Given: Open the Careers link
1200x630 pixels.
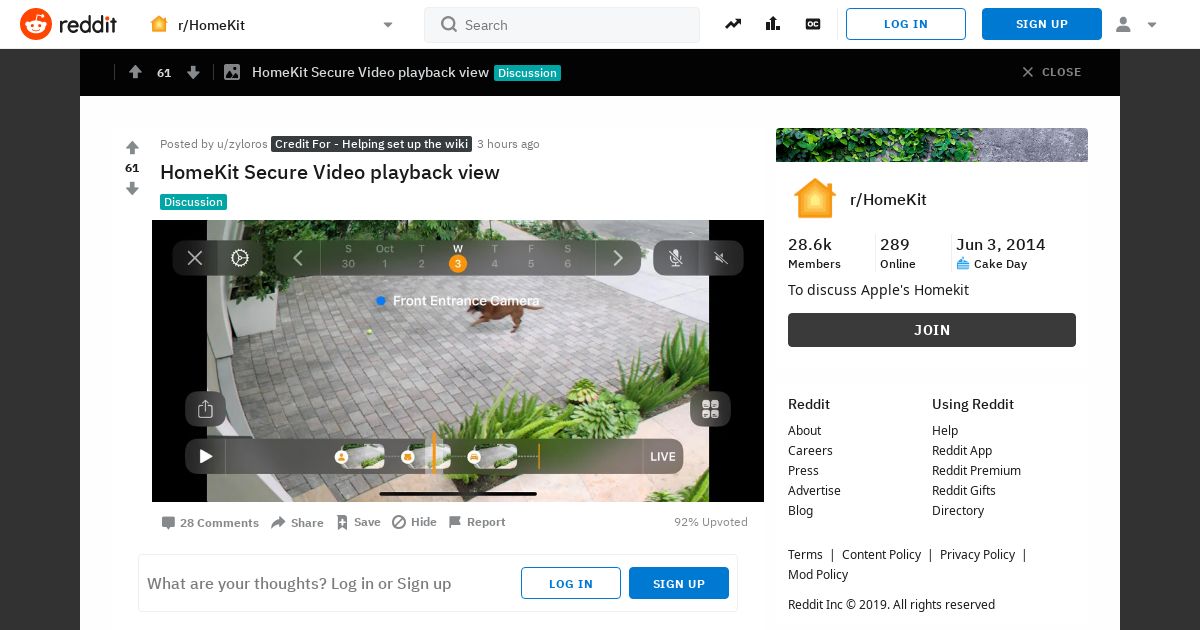Looking at the screenshot, I should tap(810, 450).
